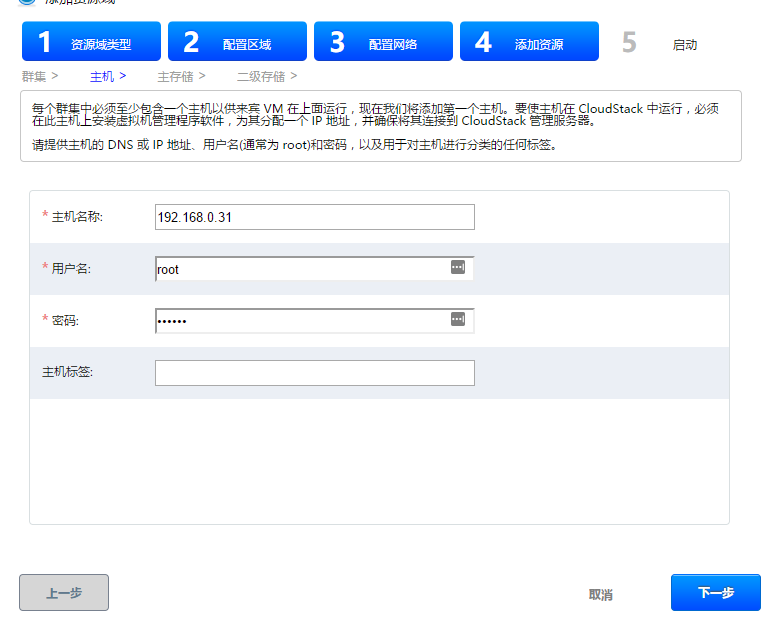Click the 主机标签 field label text
766x623 pixels.
point(67,373)
